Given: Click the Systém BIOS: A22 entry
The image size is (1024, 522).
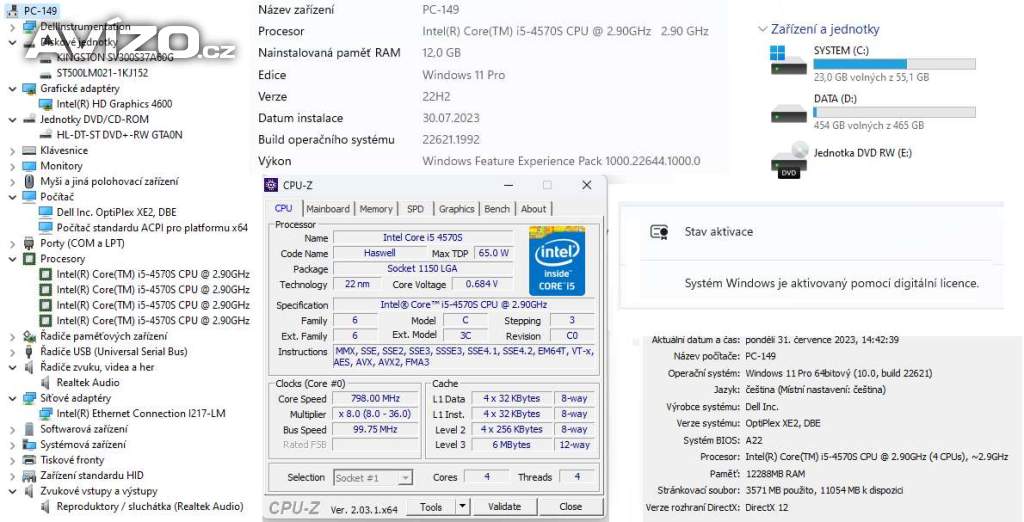Looking at the screenshot, I should coord(722,440).
